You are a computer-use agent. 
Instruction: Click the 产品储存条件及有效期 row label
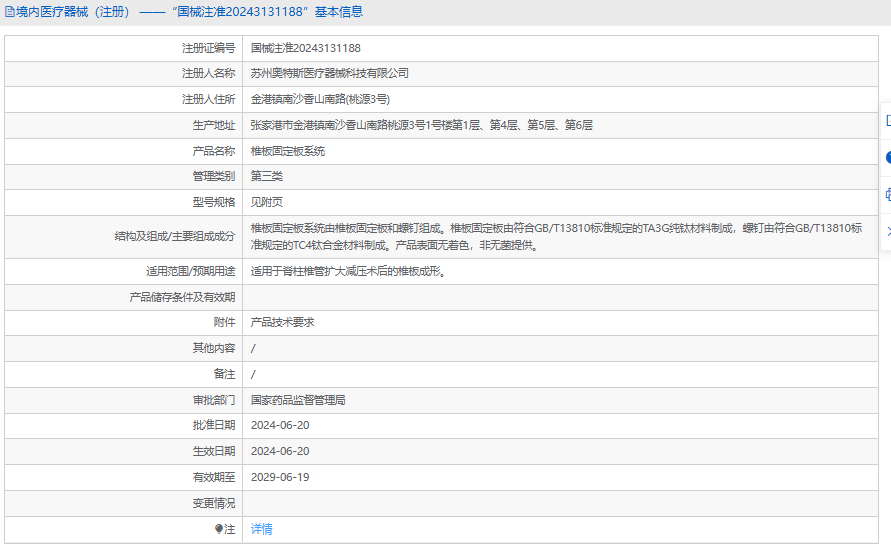coord(182,297)
